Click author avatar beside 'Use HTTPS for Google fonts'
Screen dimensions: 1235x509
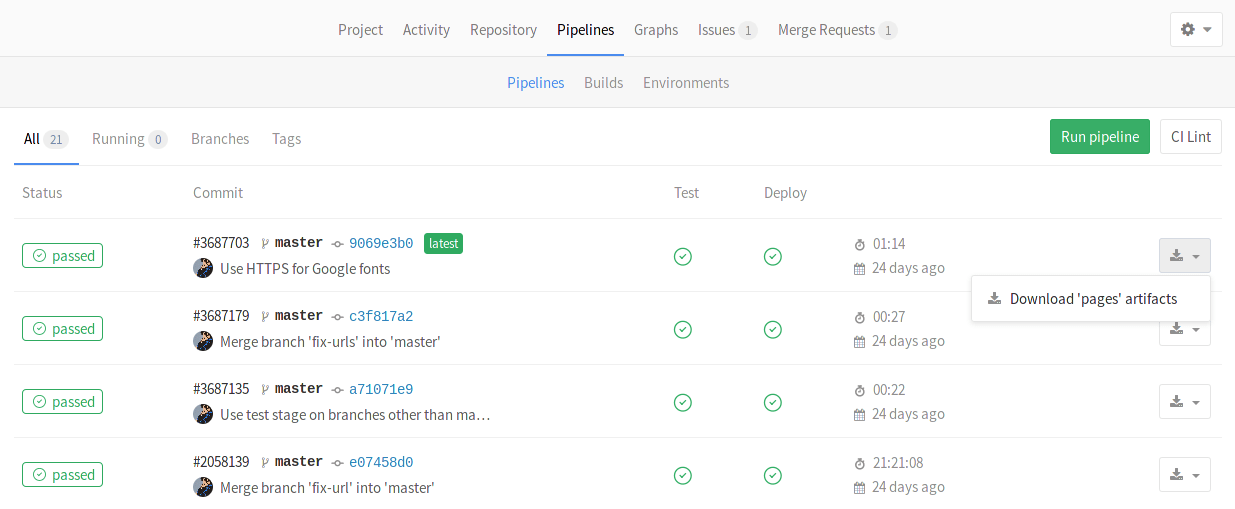pyautogui.click(x=203, y=268)
